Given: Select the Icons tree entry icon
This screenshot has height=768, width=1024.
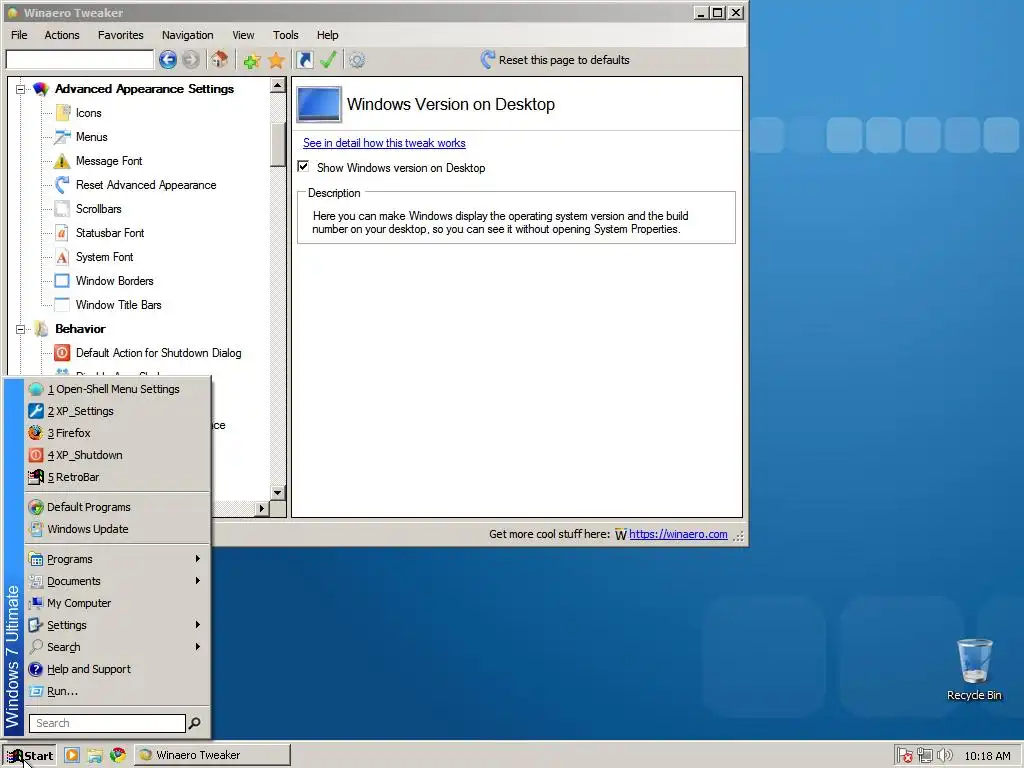Looking at the screenshot, I should 63,113.
